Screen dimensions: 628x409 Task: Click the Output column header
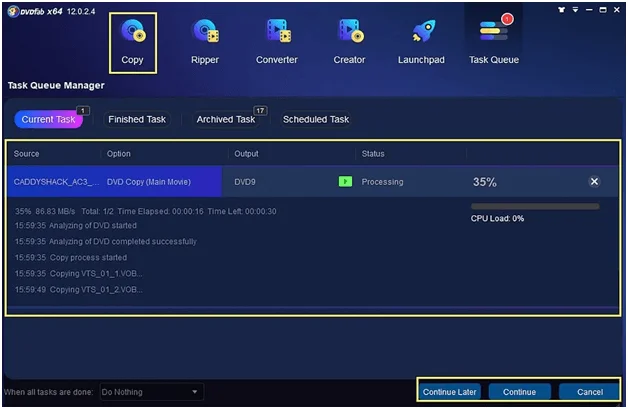[x=246, y=154]
